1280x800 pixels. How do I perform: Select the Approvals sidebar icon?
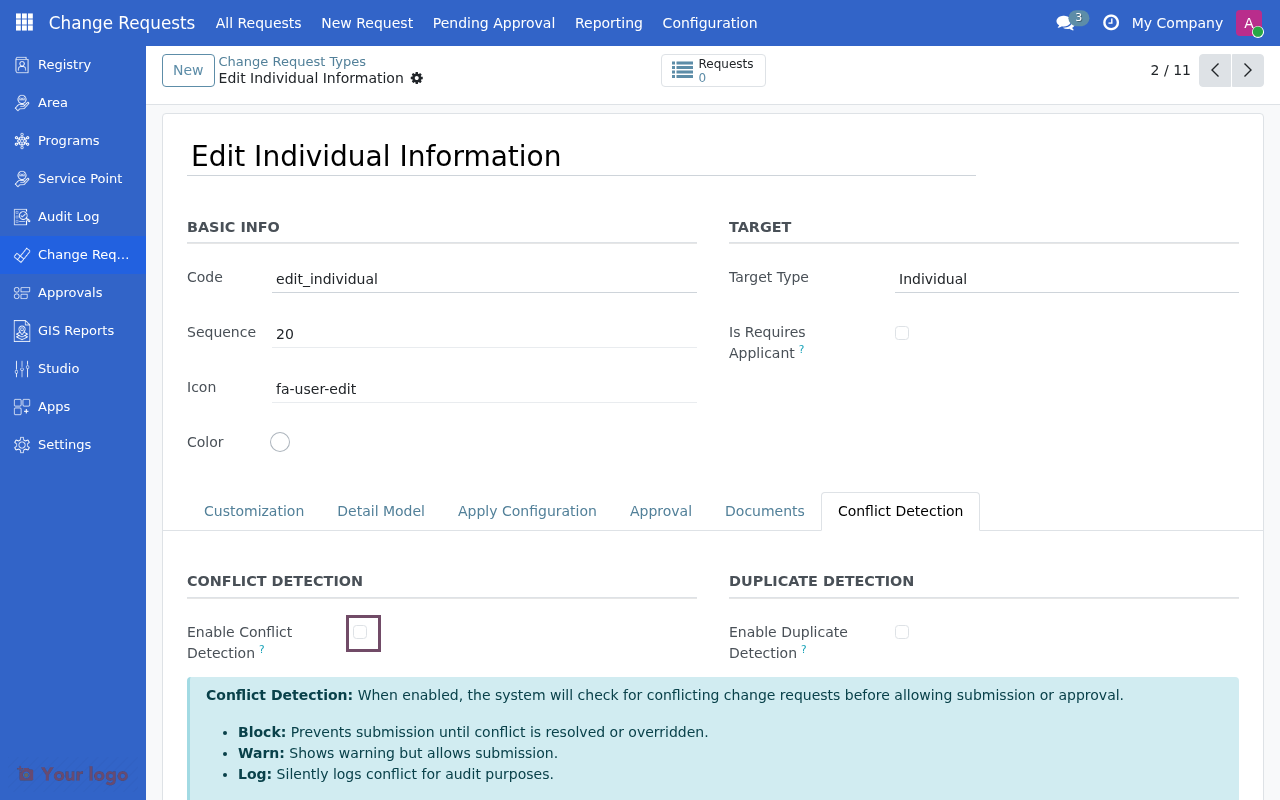point(21,292)
